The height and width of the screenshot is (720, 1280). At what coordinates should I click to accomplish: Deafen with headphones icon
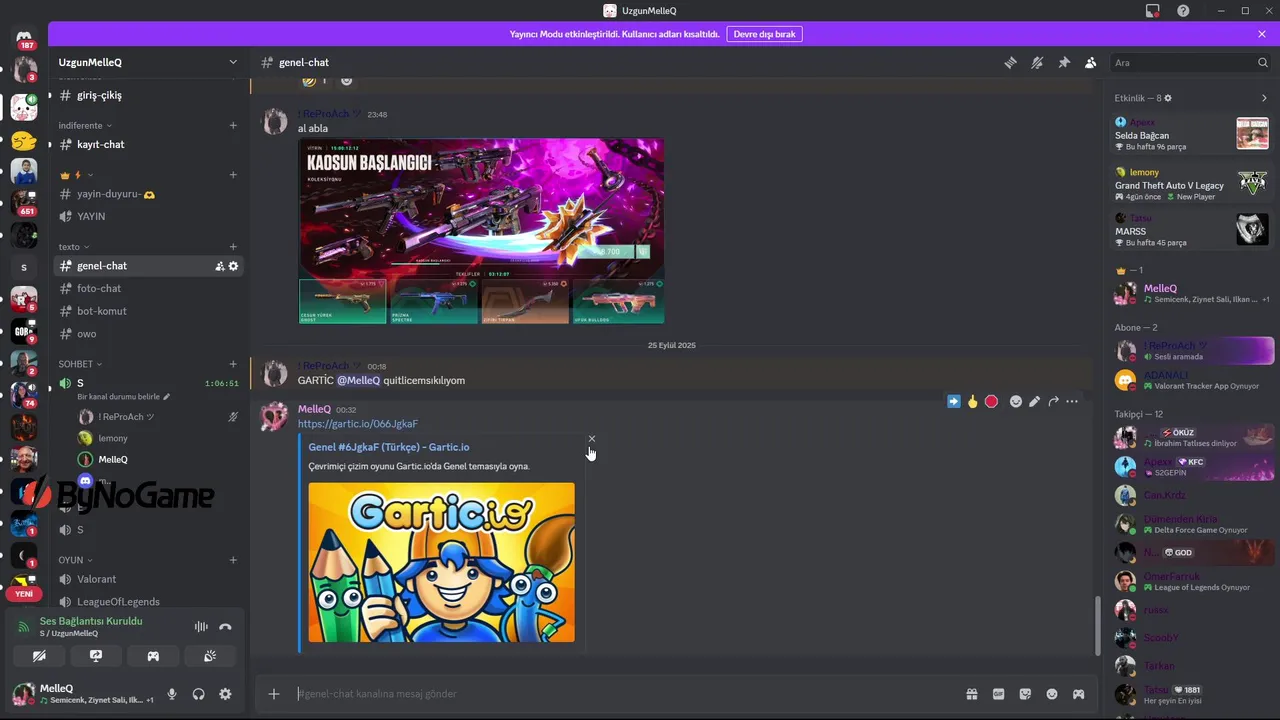198,694
